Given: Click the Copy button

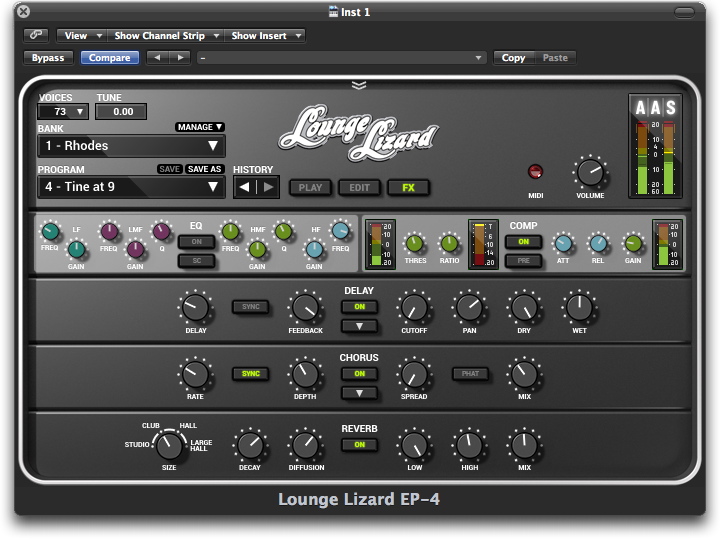Looking at the screenshot, I should click(x=513, y=57).
